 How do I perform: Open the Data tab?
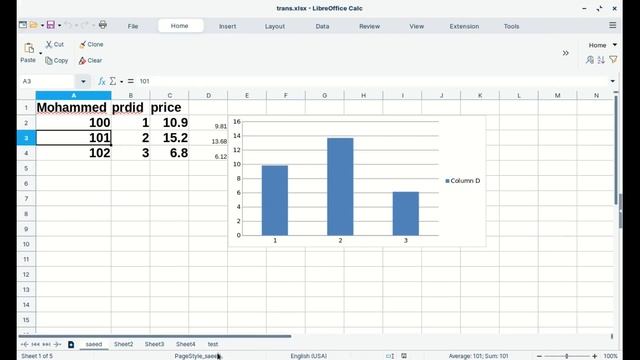[322, 26]
